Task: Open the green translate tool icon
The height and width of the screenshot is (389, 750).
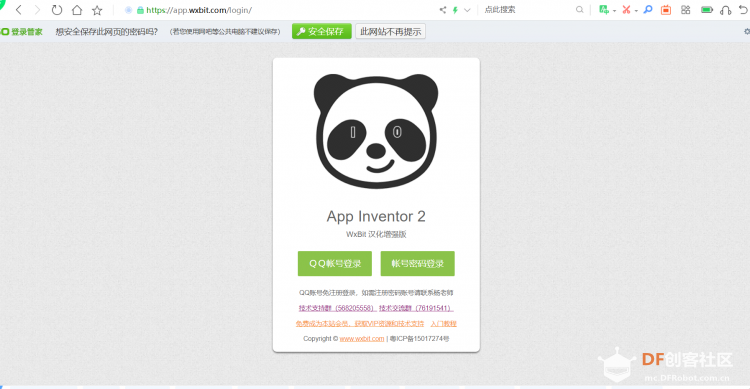Action: point(604,10)
